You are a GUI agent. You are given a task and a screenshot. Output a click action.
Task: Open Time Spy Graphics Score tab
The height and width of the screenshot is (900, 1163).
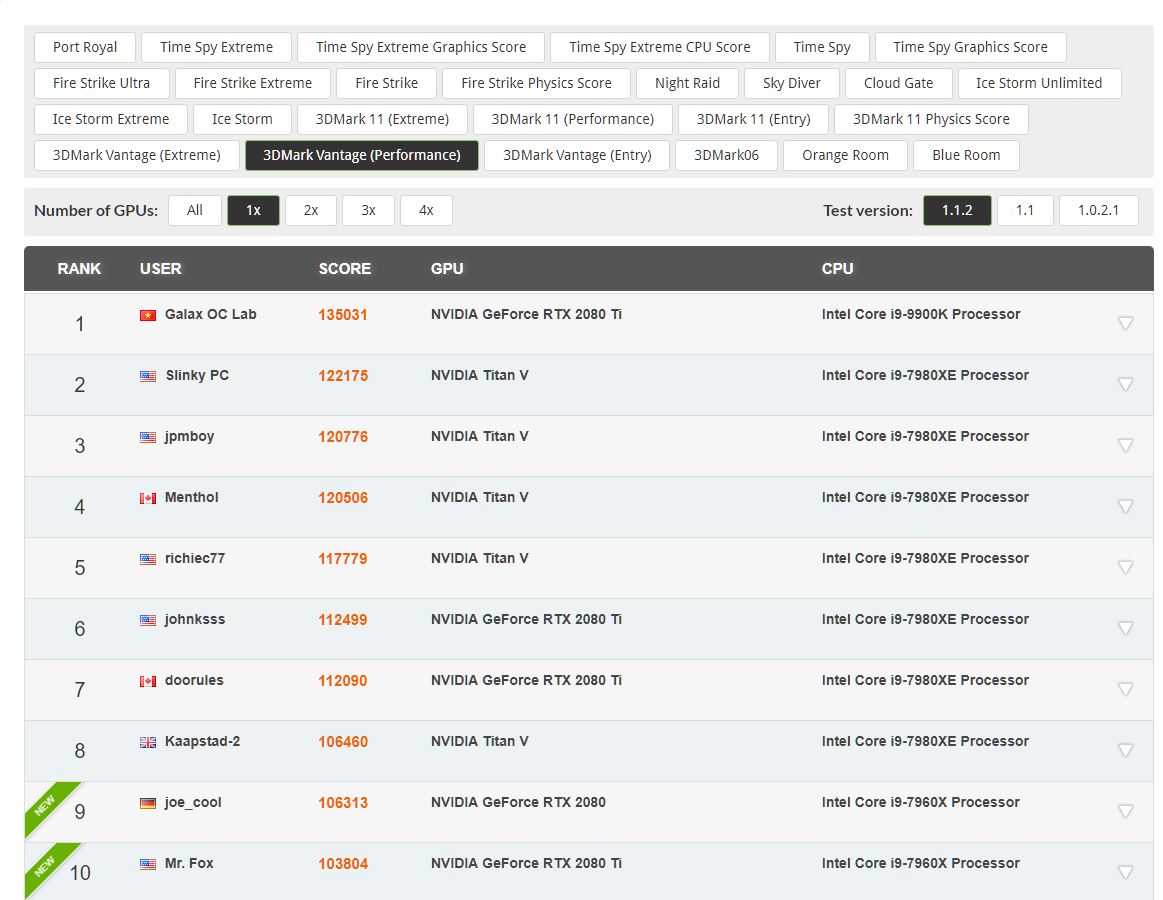coord(970,47)
